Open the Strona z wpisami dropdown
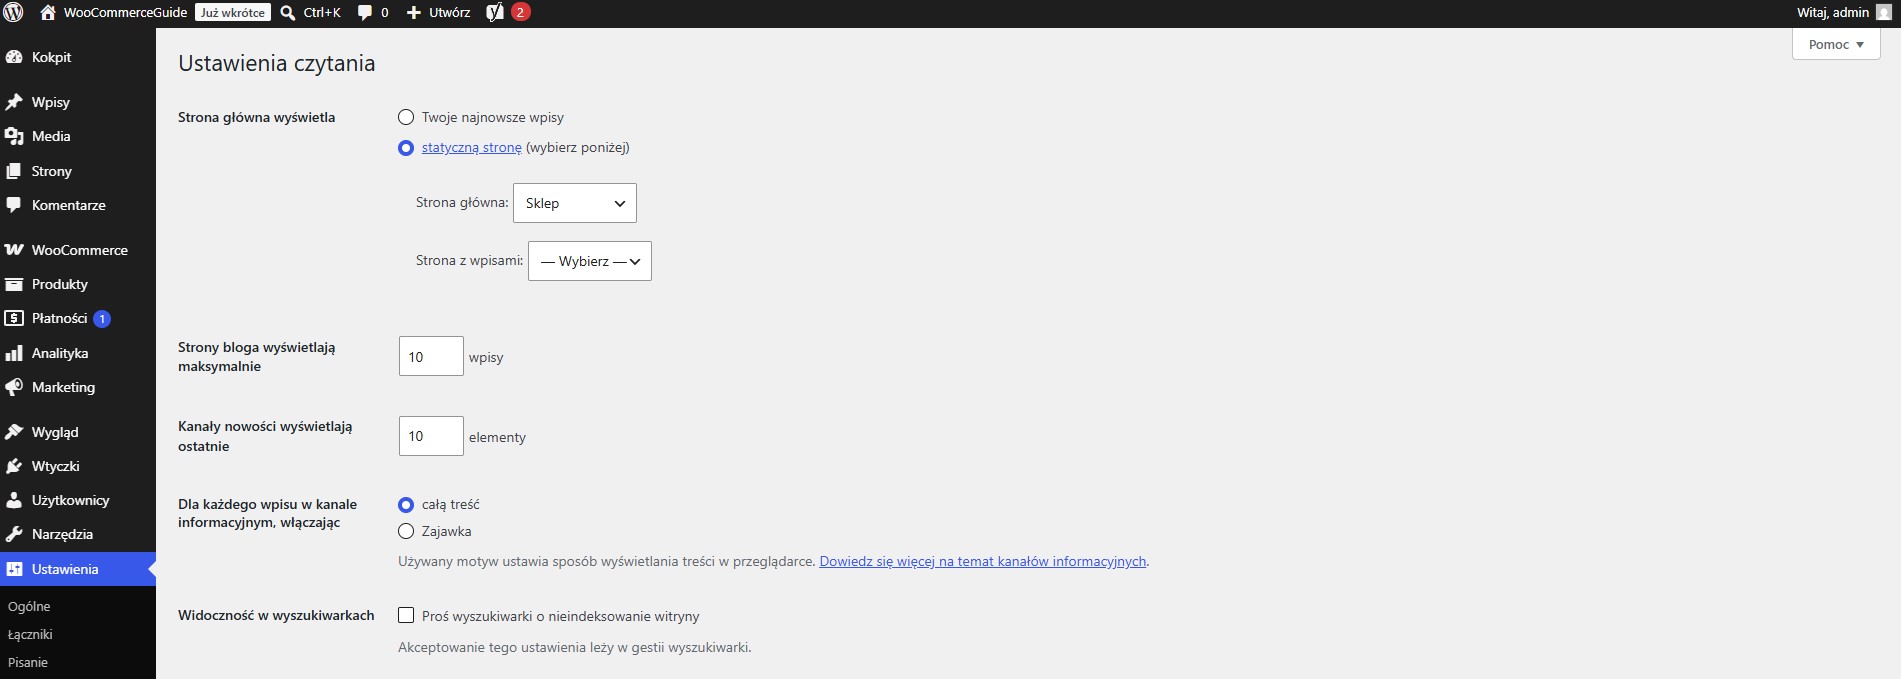The width and height of the screenshot is (1901, 679). 590,261
